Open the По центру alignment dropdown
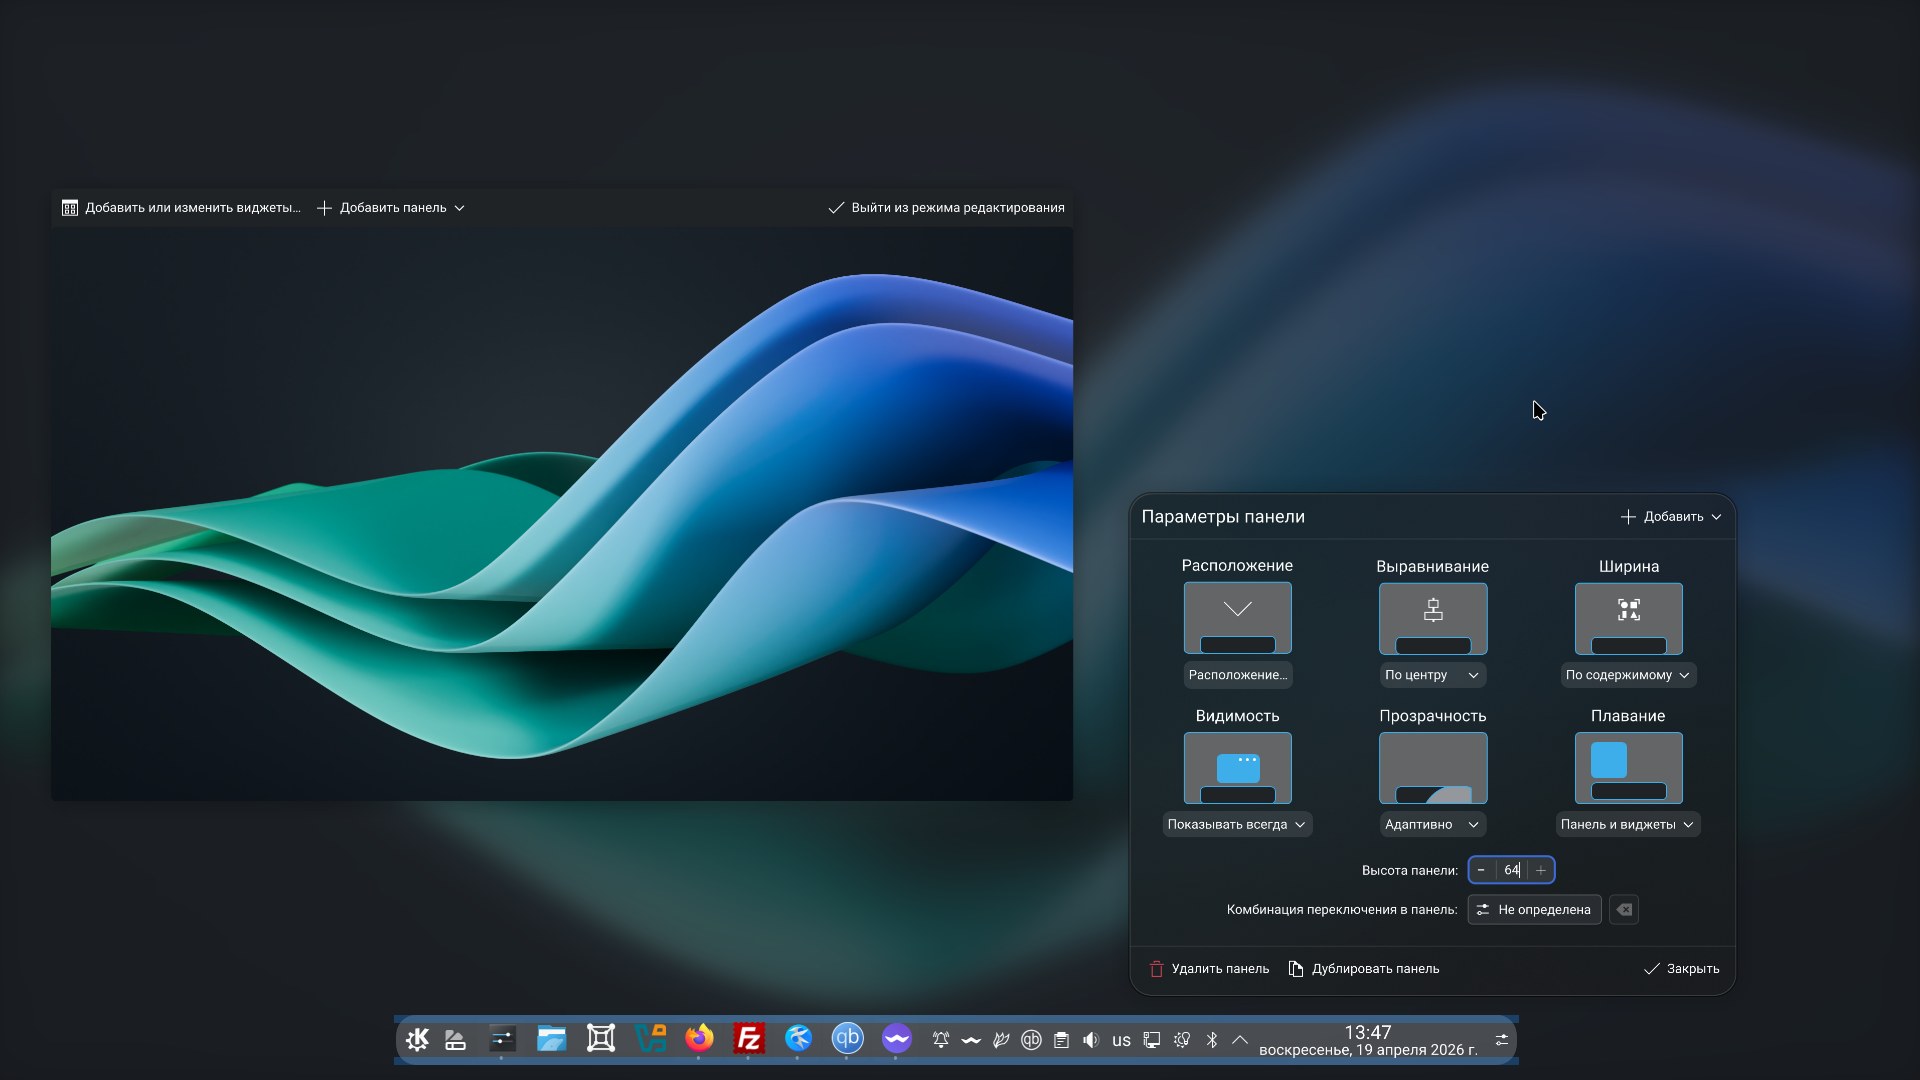The width and height of the screenshot is (1920, 1080). [1432, 675]
